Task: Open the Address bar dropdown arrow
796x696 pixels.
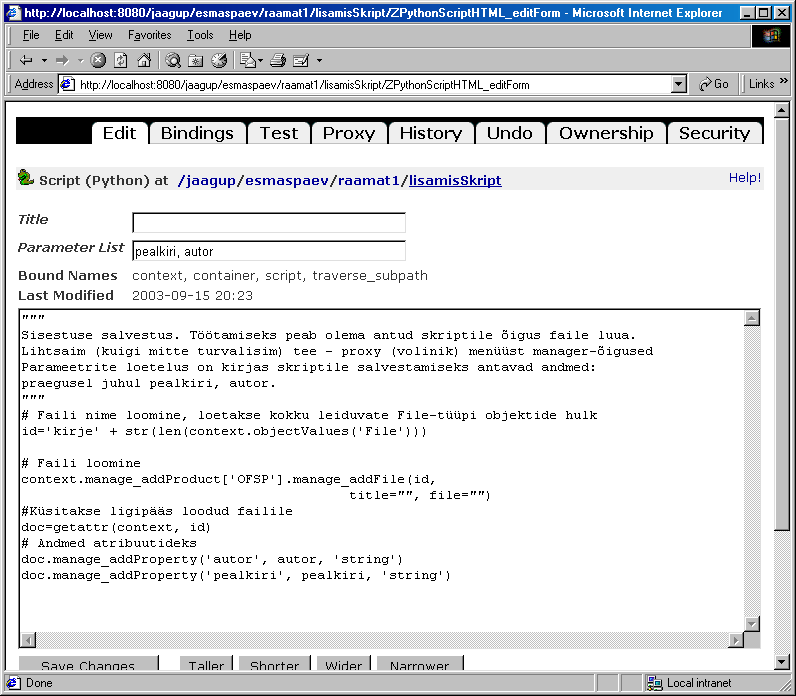Action: pos(679,85)
